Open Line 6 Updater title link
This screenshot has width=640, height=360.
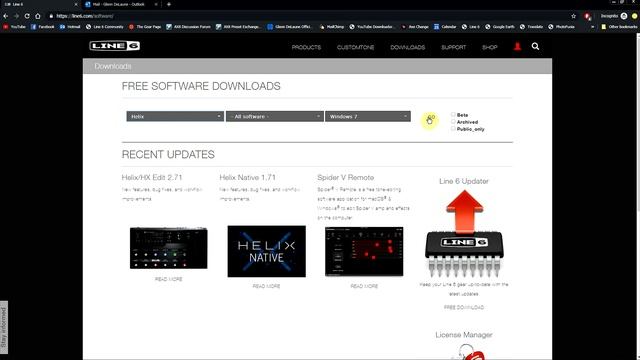(x=464, y=181)
